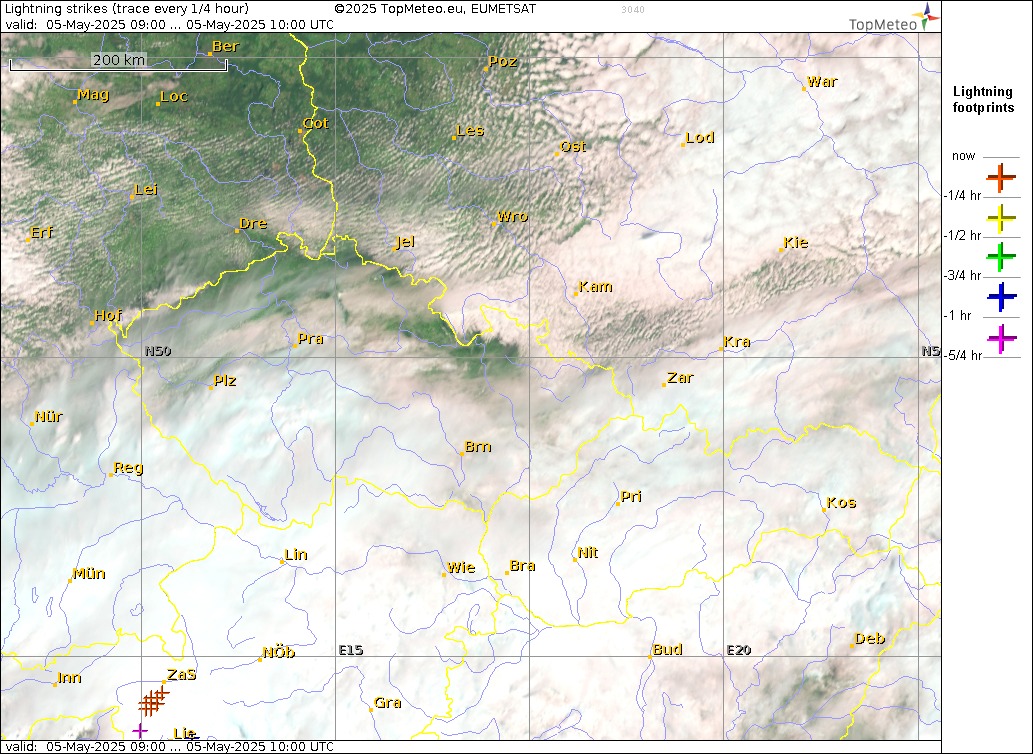
Task: Click the '-1 hr' legend label
Action: coord(958,315)
